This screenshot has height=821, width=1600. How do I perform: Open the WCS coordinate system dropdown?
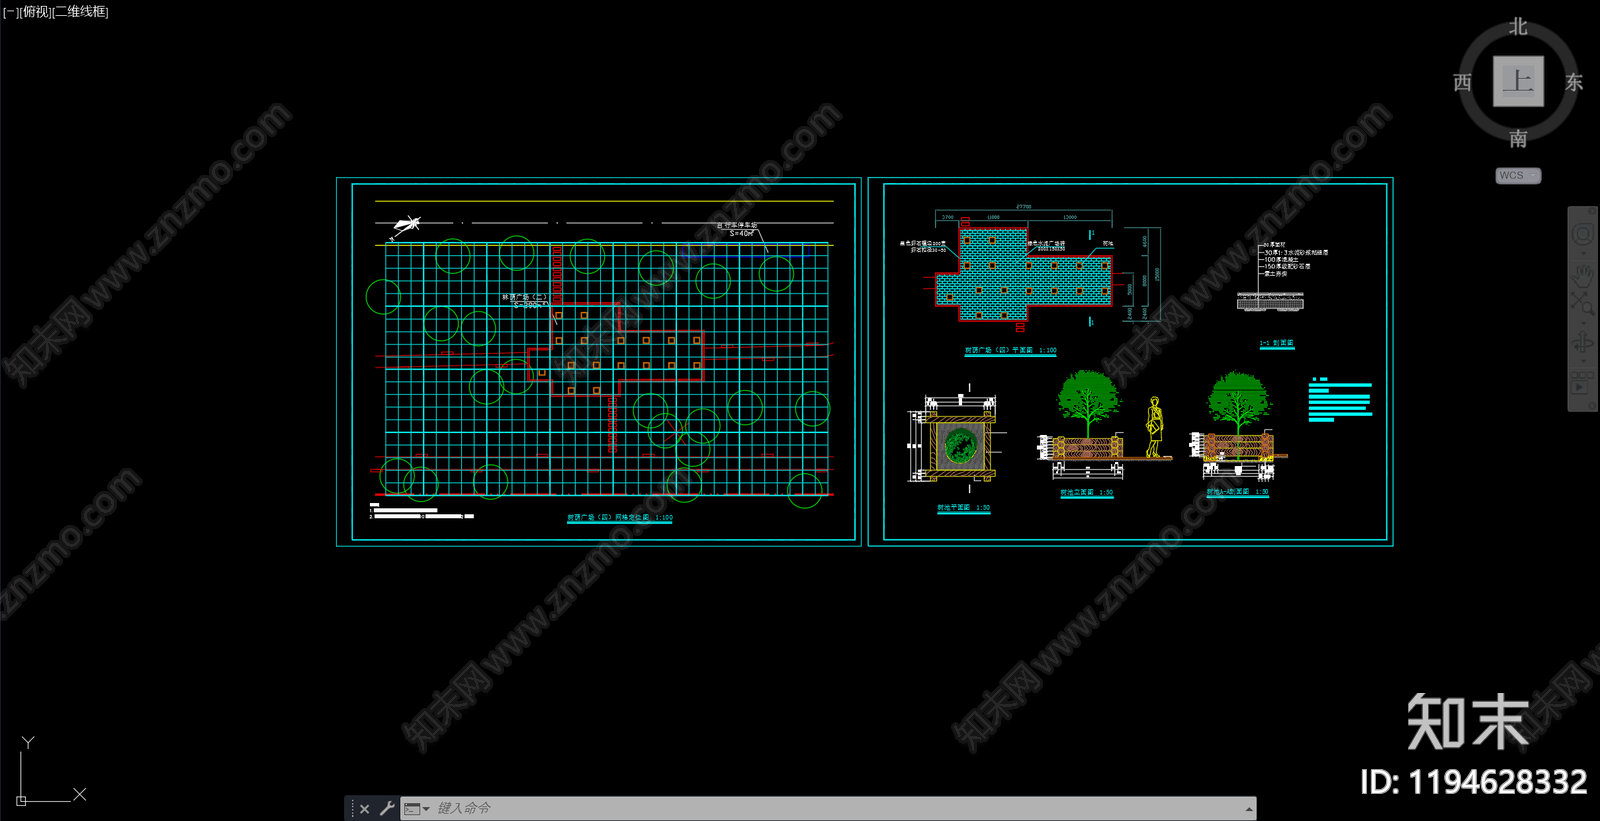[1518, 176]
